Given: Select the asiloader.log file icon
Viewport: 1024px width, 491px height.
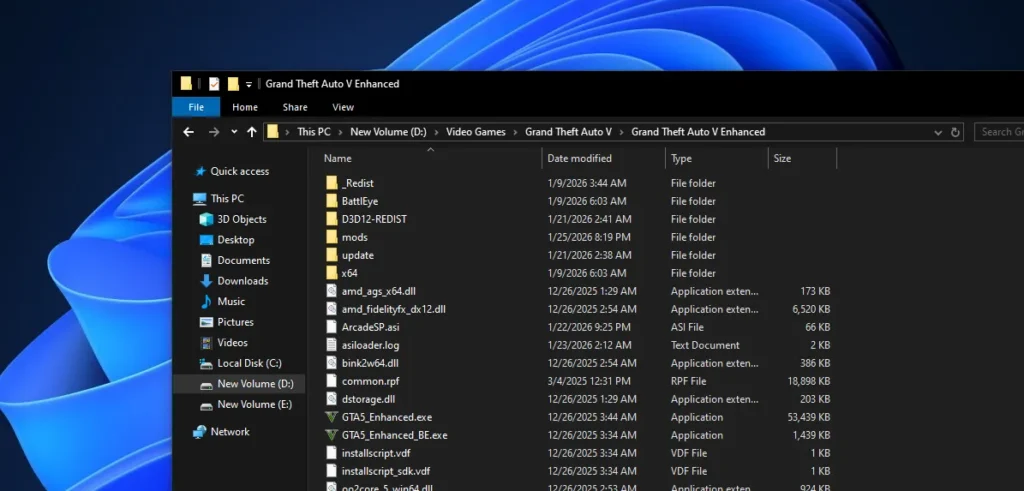Looking at the screenshot, I should coord(332,345).
